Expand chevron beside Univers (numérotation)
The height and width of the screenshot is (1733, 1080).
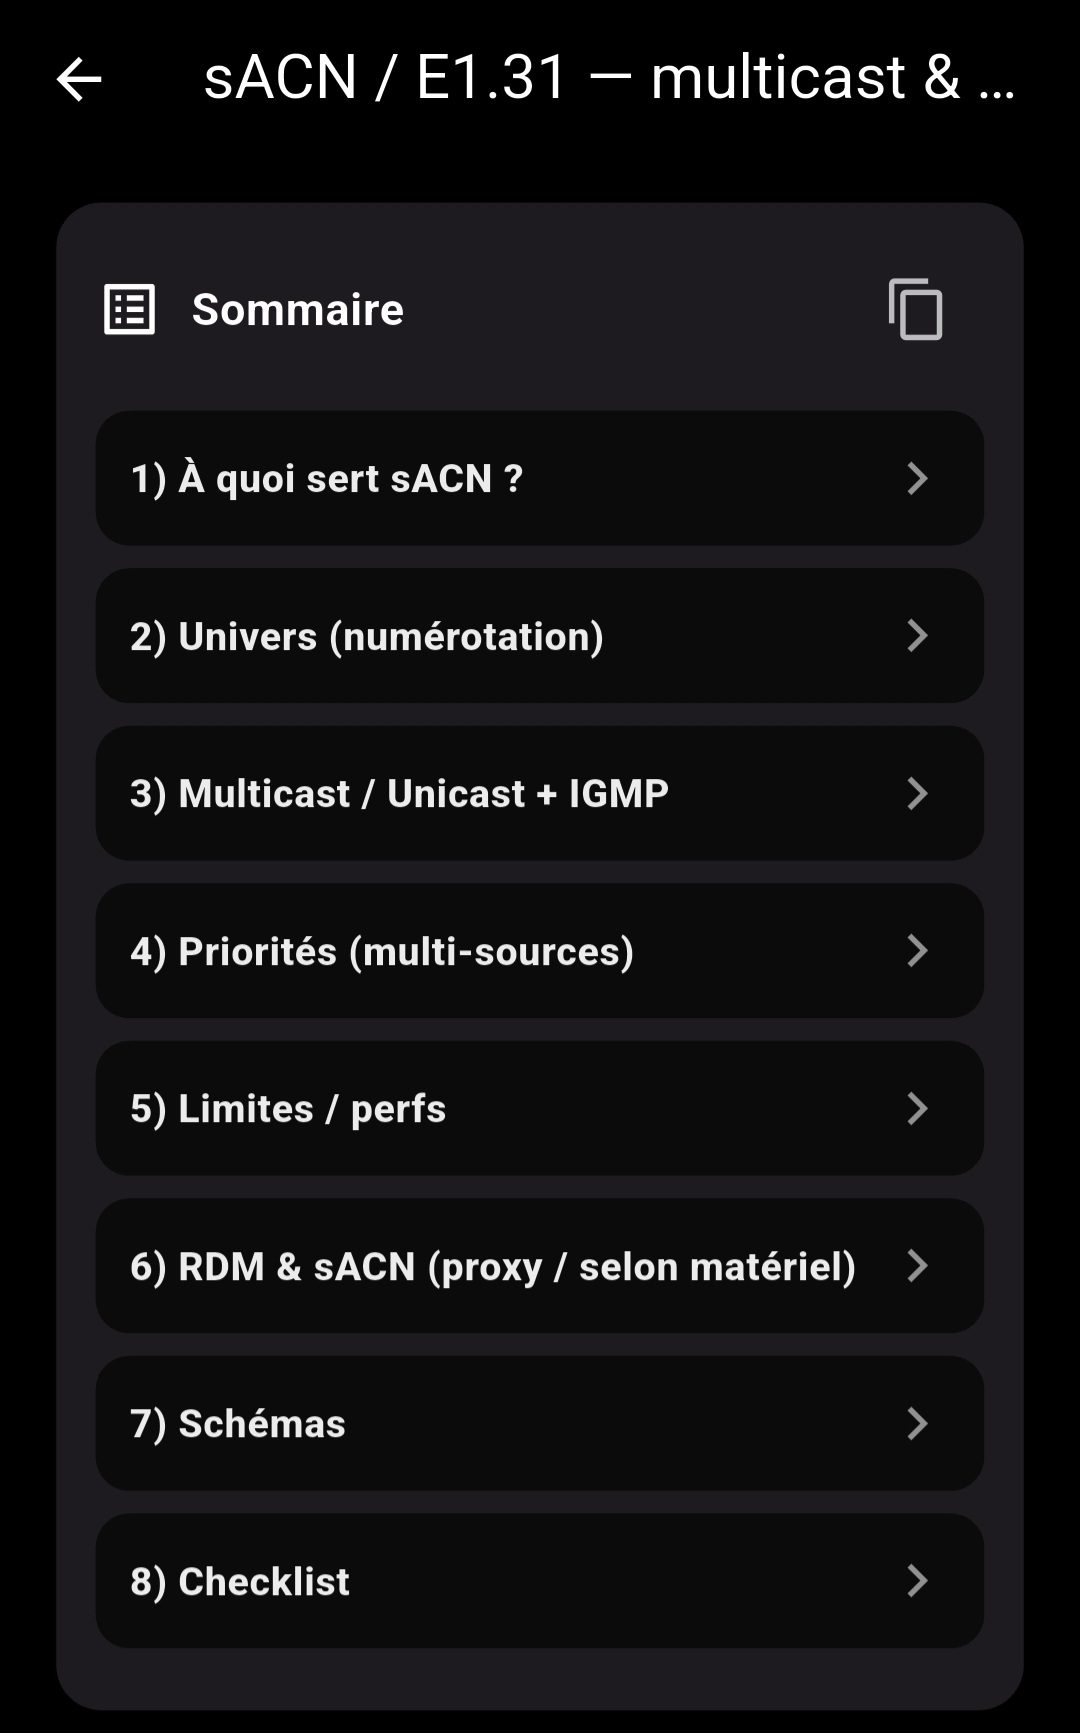(917, 636)
